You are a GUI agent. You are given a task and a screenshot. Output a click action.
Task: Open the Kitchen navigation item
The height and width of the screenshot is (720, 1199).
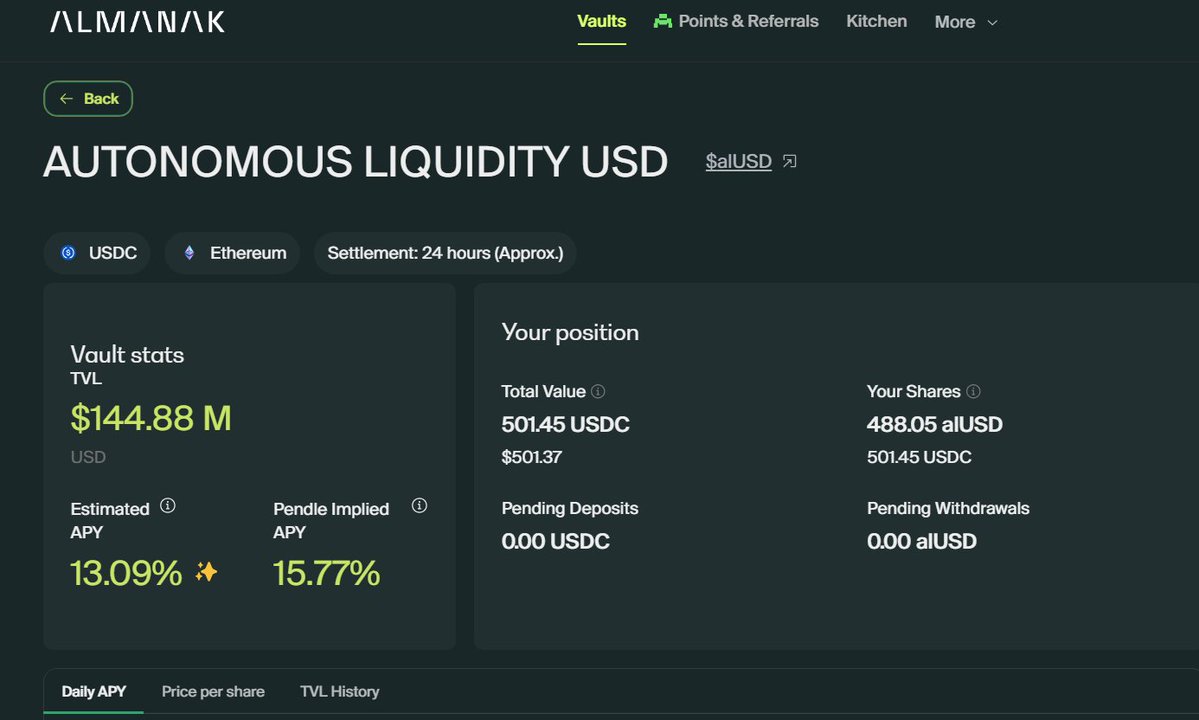(x=877, y=21)
